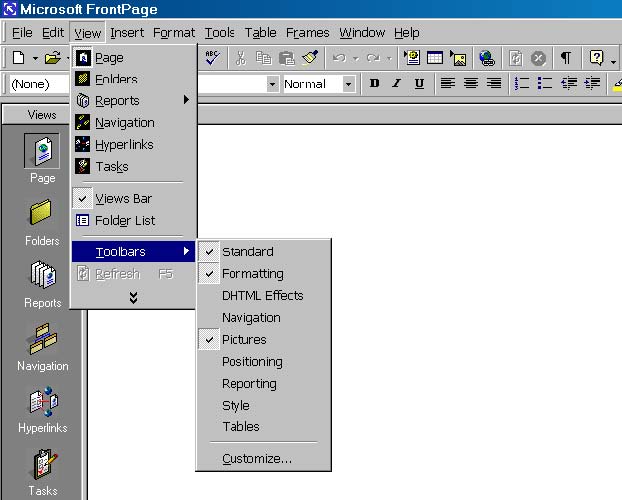622x500 pixels.
Task: Choose Hyperlinks in the View menu
Action: click(134, 145)
